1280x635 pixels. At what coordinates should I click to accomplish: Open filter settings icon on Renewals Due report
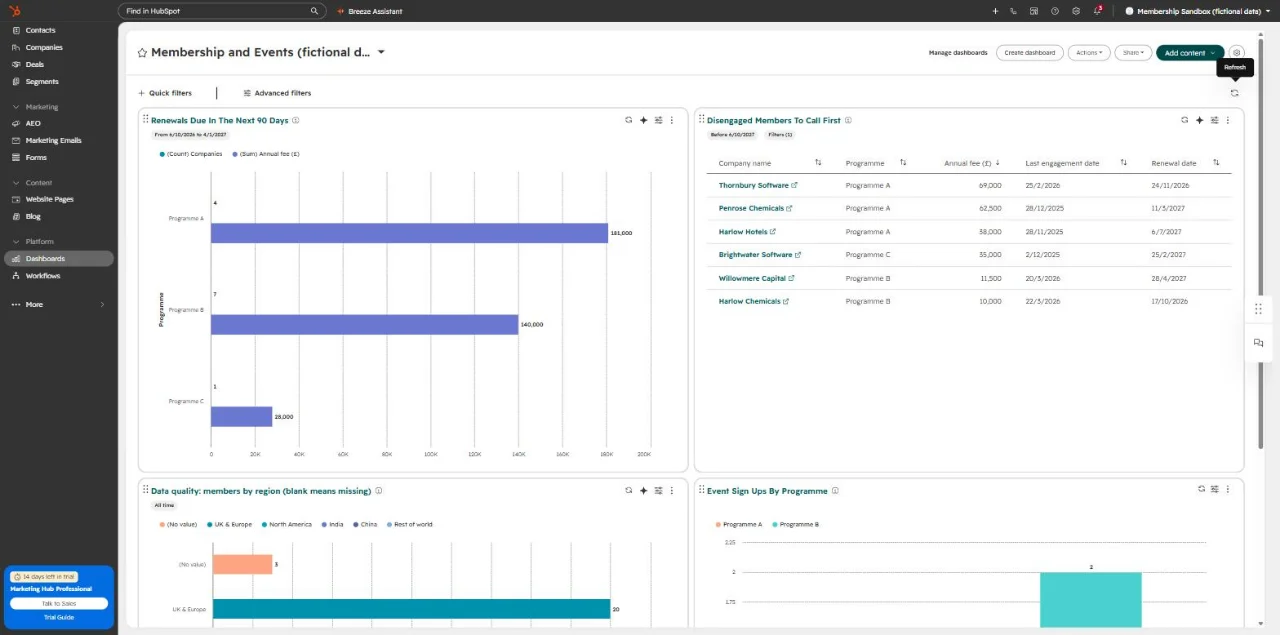click(x=658, y=120)
